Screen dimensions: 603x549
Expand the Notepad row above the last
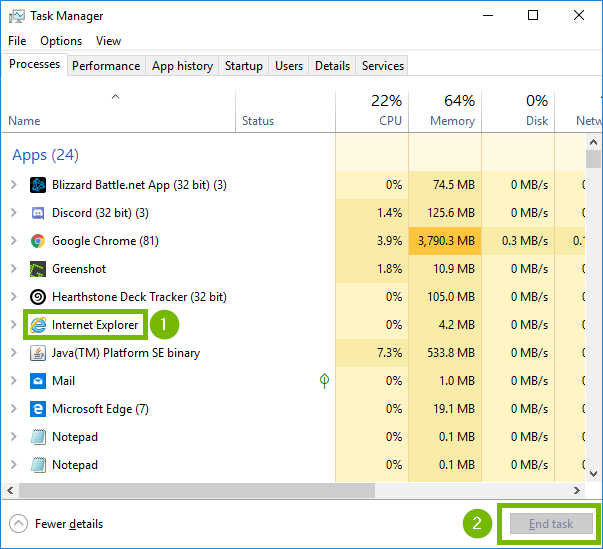(14, 436)
